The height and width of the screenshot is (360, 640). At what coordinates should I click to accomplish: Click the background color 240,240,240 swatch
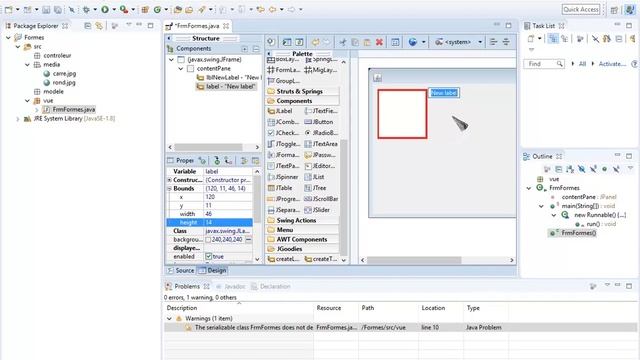pos(208,240)
